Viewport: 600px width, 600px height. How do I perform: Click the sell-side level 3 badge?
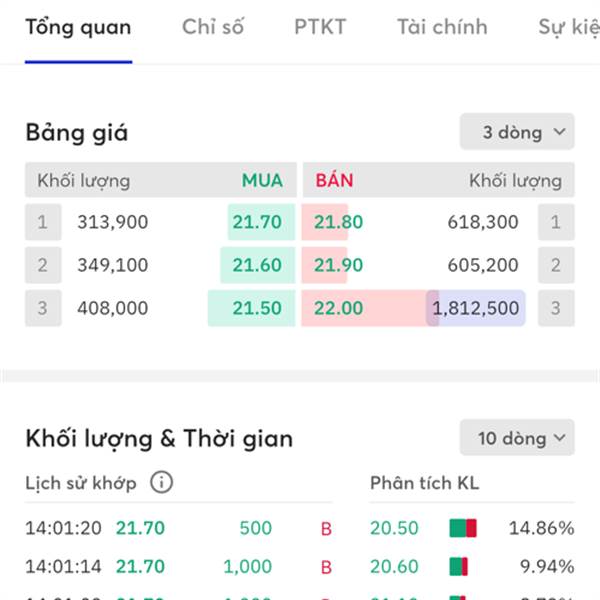pos(556,308)
